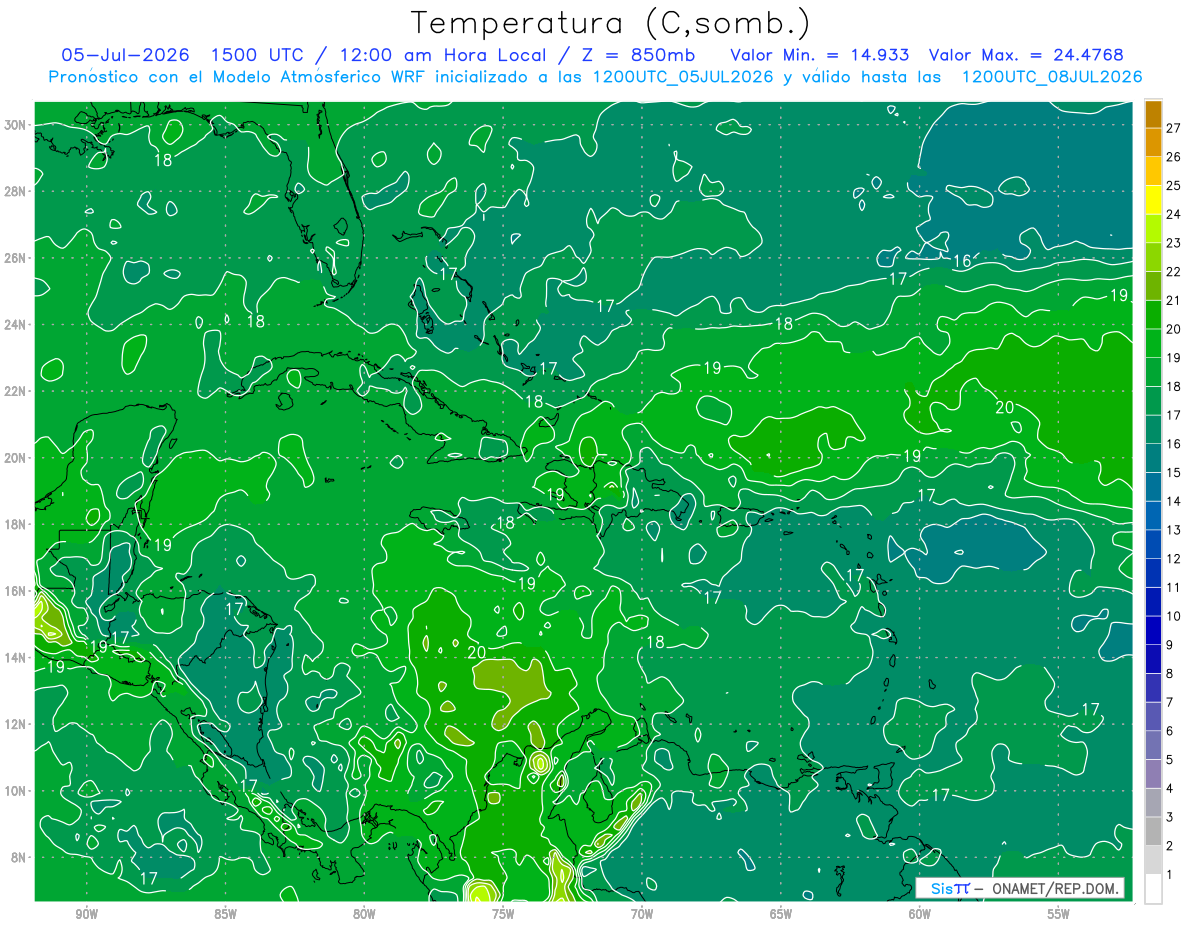The height and width of the screenshot is (927, 1200).
Task: Click the ONAMET/REP.DOM. logo box
Action: tap(1020, 888)
